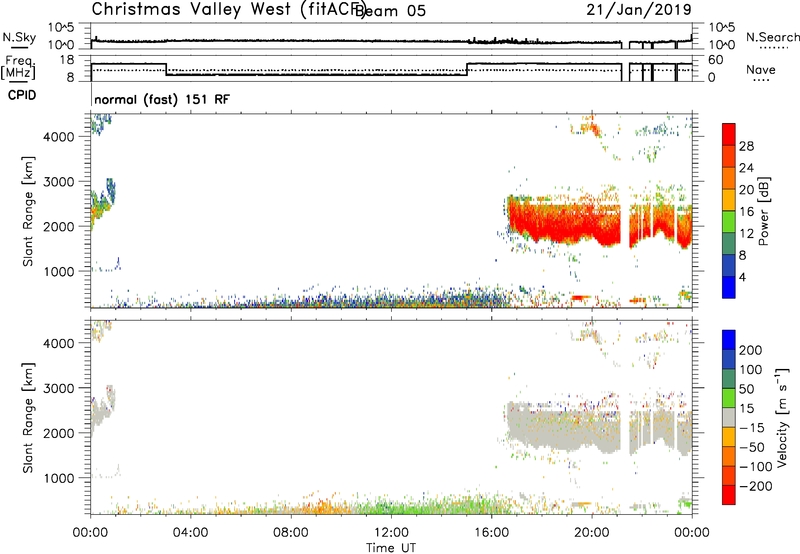Click the 'Slant Range [km]' label of velocity panel
800x554 pixels.
coord(28,417)
